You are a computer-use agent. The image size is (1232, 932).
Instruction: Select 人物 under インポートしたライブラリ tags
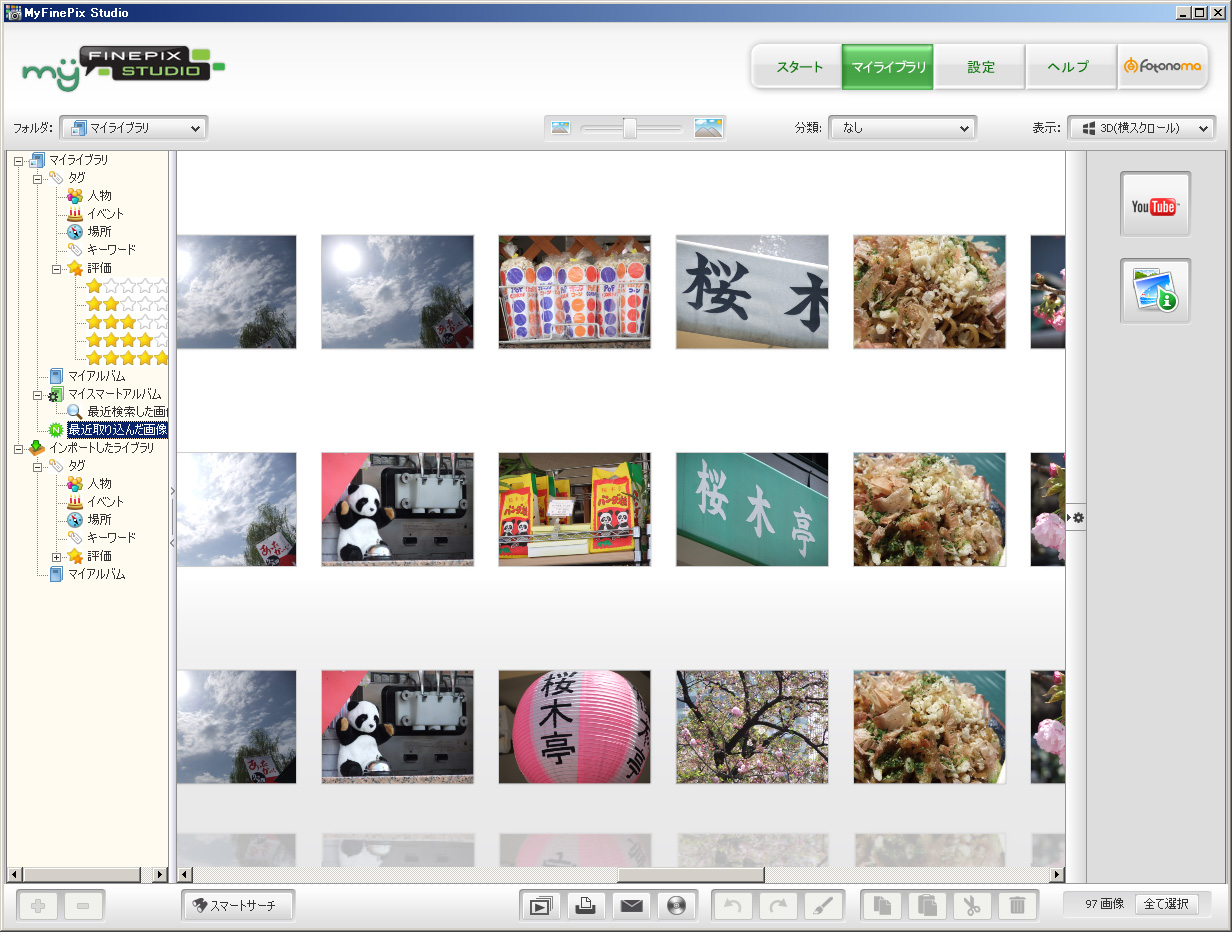[99, 483]
